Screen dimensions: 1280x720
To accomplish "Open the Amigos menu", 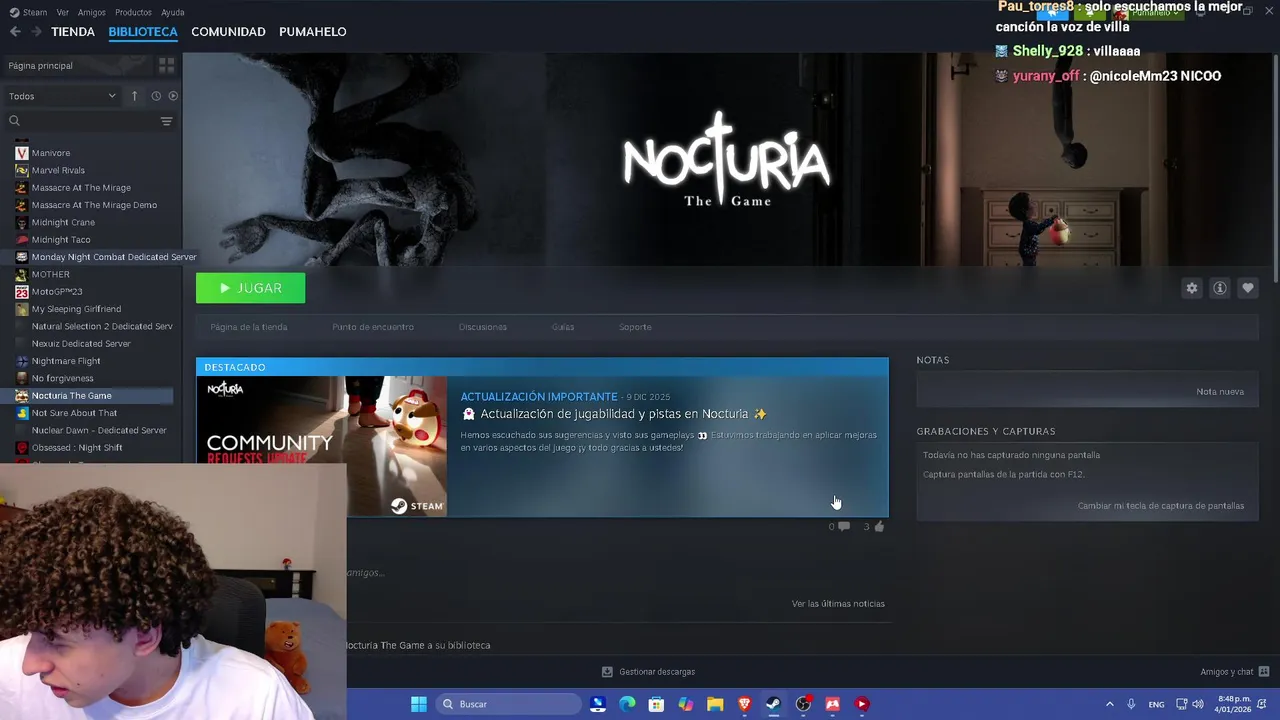I will [x=92, y=12].
